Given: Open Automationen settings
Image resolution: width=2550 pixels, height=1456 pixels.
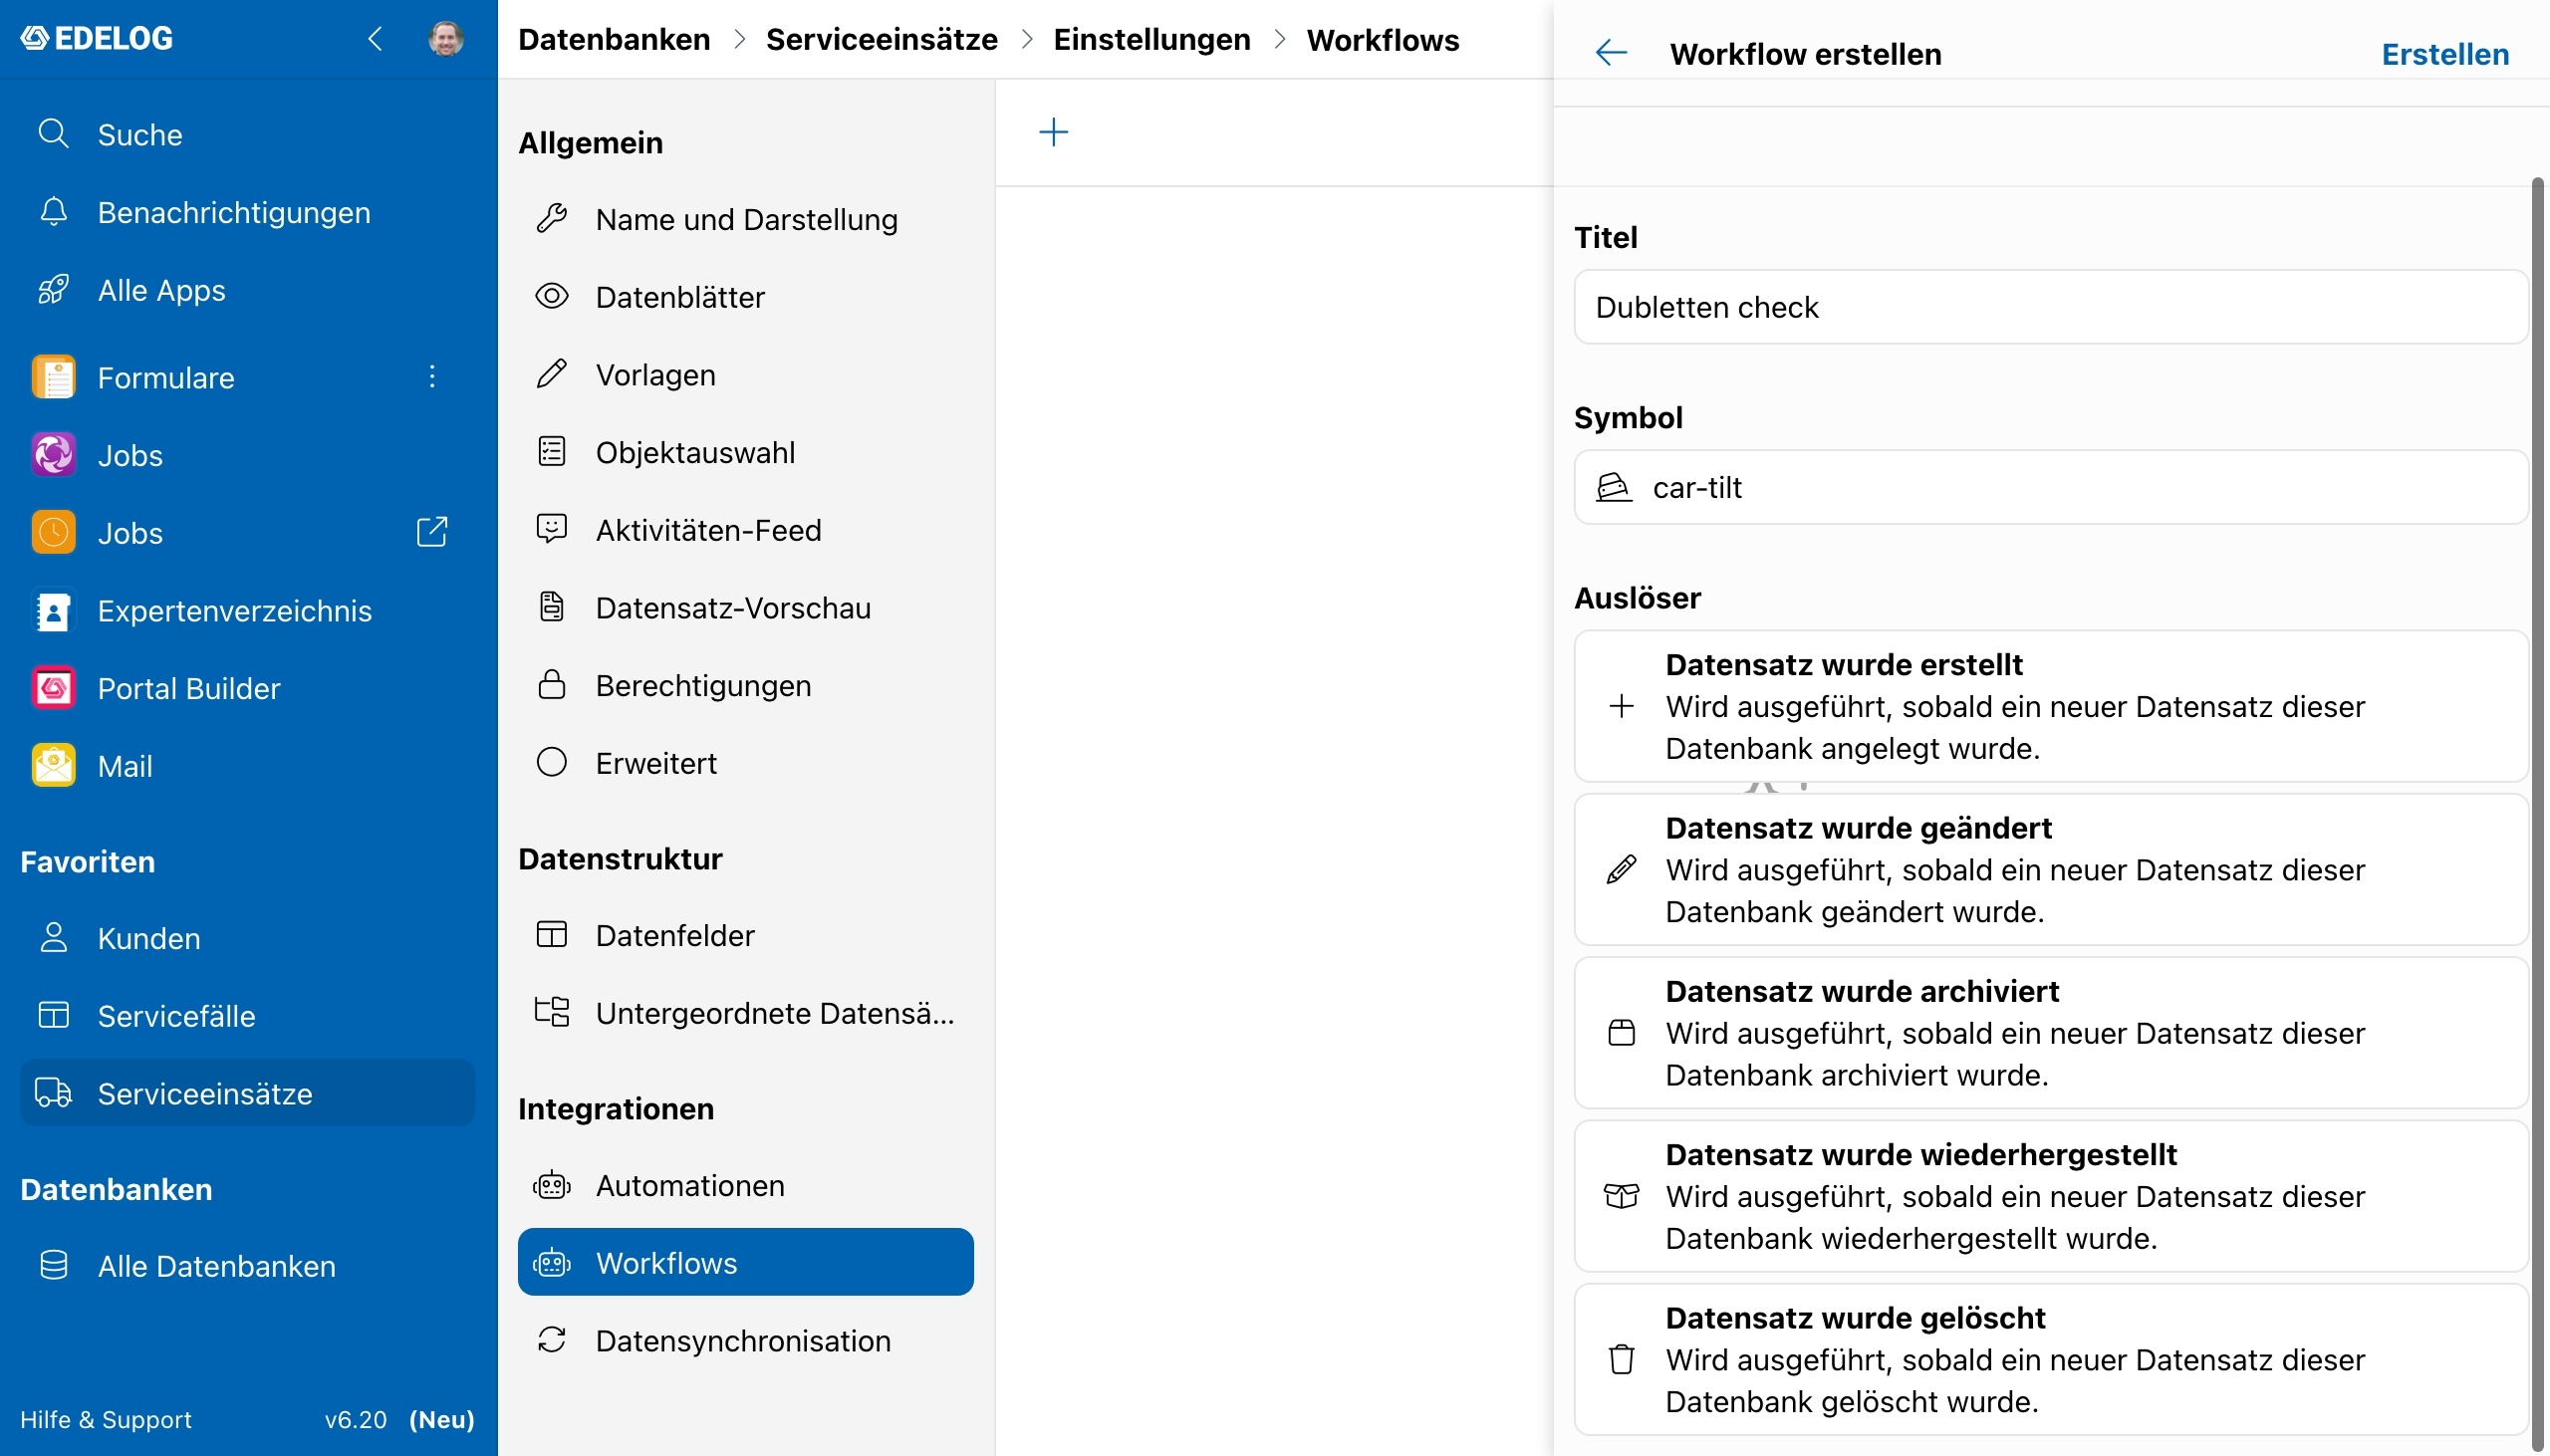Looking at the screenshot, I should tap(746, 1185).
